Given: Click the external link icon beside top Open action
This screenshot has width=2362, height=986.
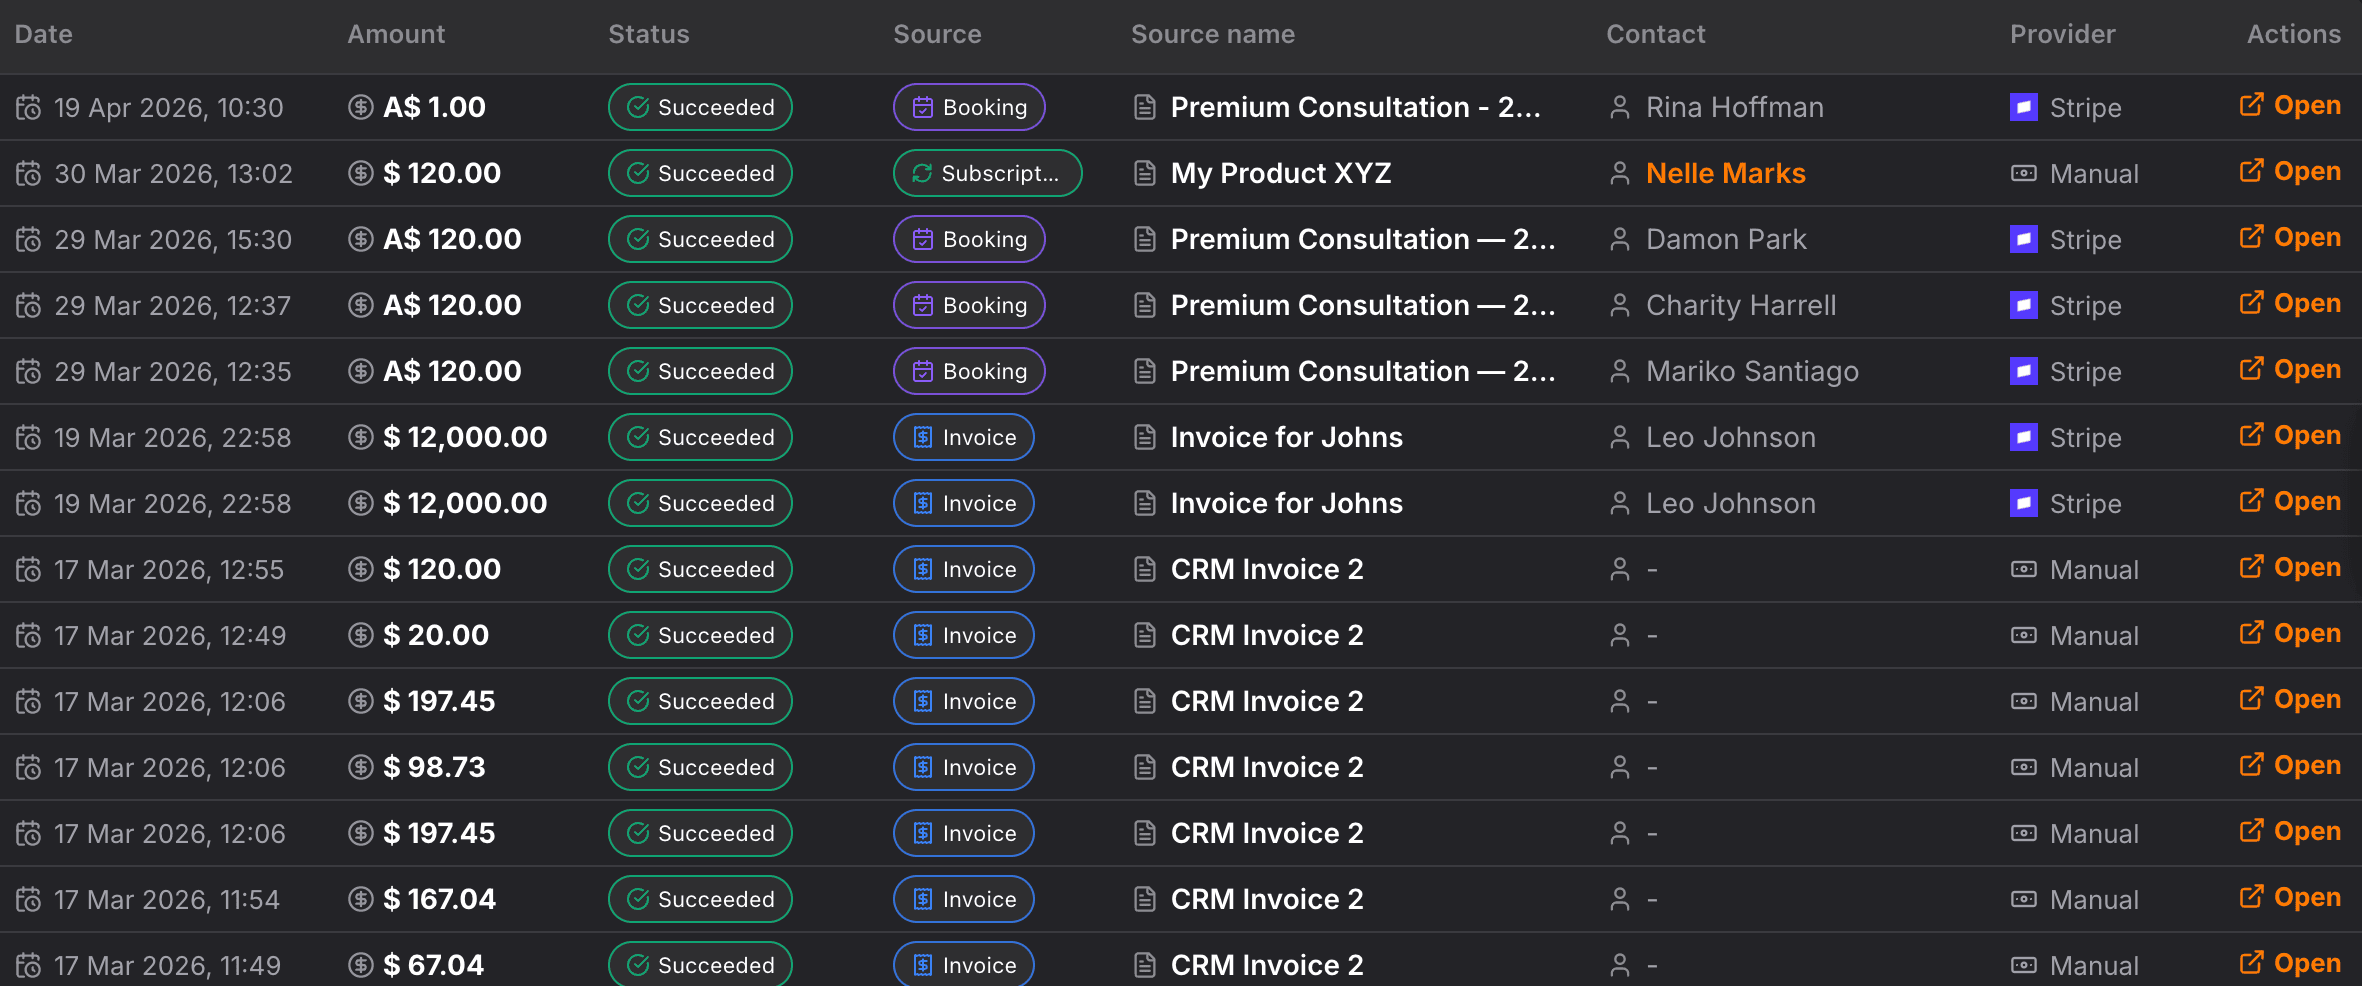Looking at the screenshot, I should pos(2252,104).
